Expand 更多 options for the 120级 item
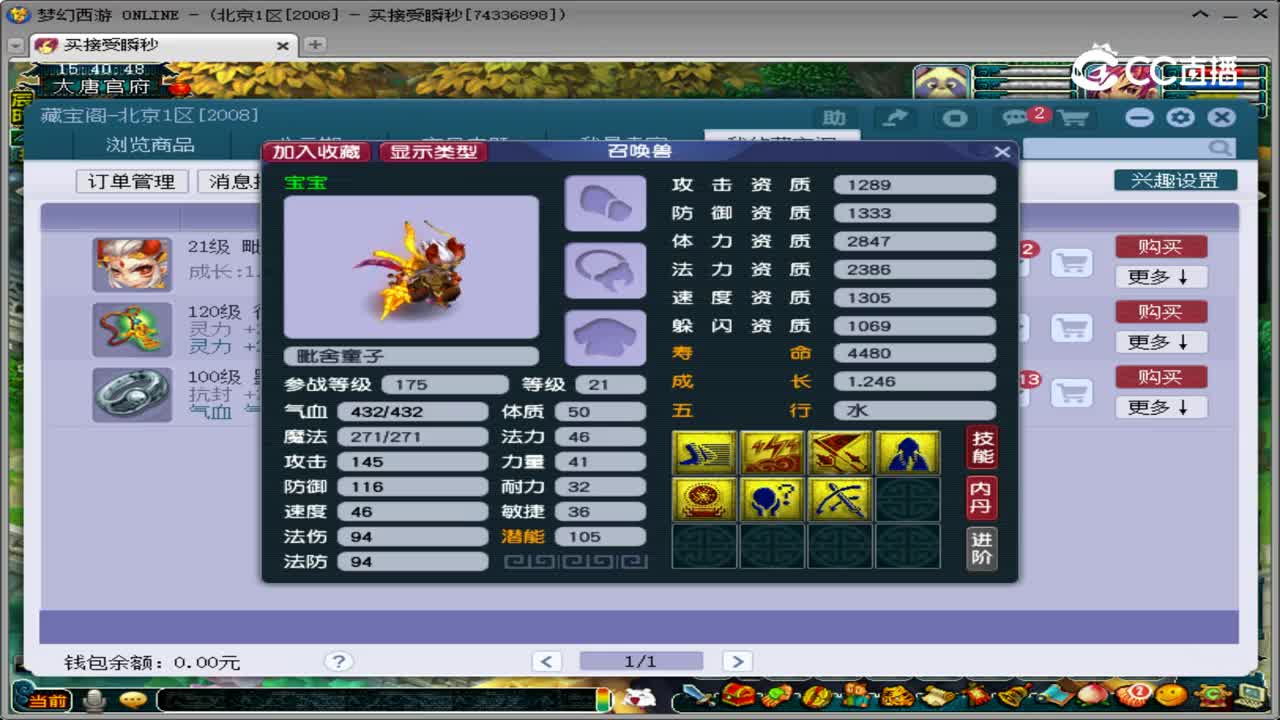The height and width of the screenshot is (720, 1280). point(1161,342)
